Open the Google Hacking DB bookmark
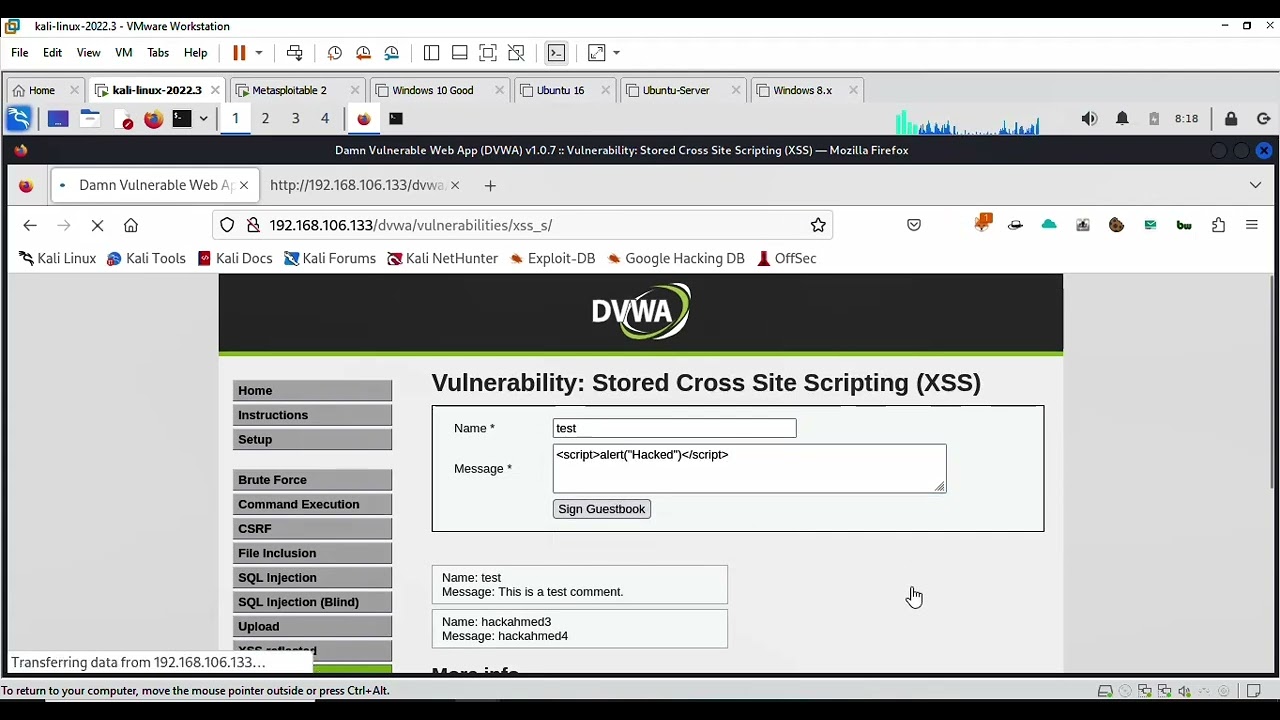Screen dimensions: 1280x720 675,258
